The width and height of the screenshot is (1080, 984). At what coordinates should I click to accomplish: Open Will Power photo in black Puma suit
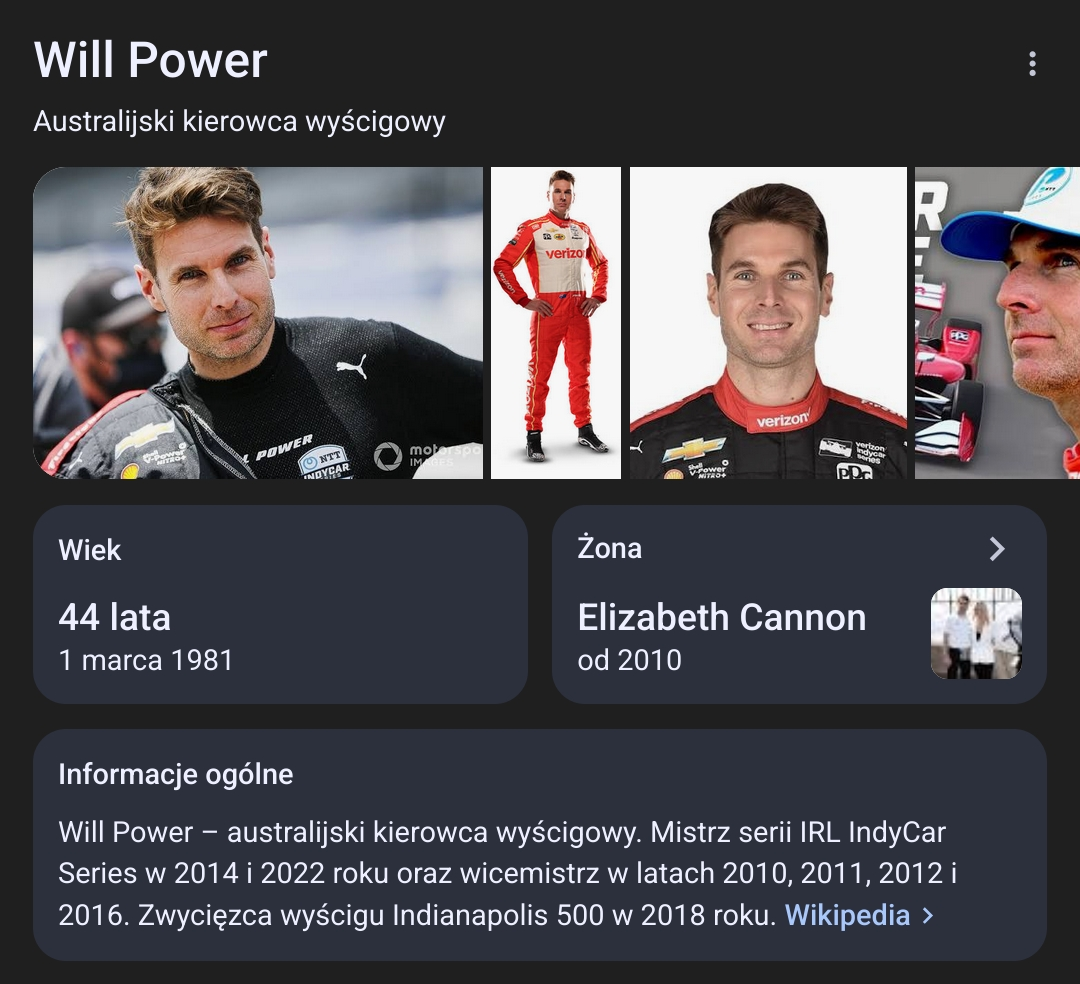click(258, 322)
